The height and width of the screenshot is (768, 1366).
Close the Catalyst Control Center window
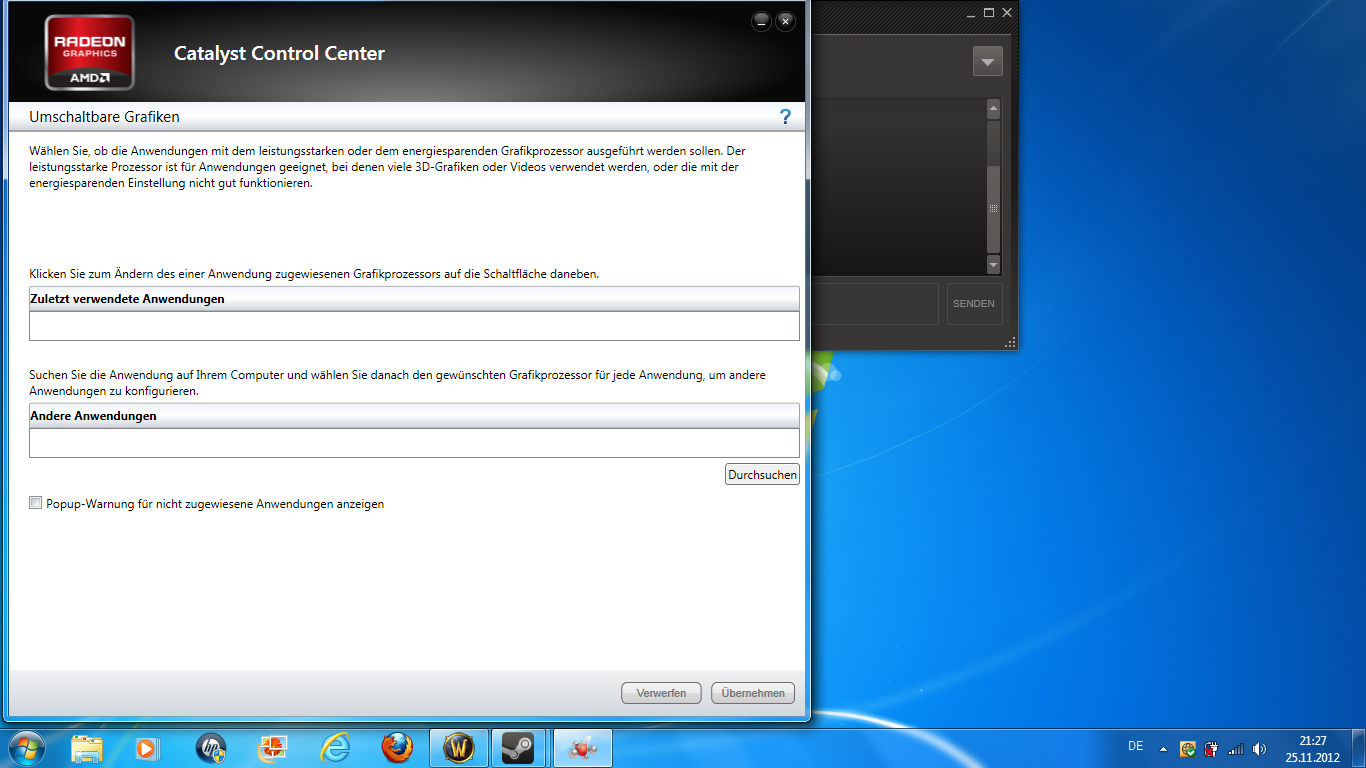click(786, 21)
